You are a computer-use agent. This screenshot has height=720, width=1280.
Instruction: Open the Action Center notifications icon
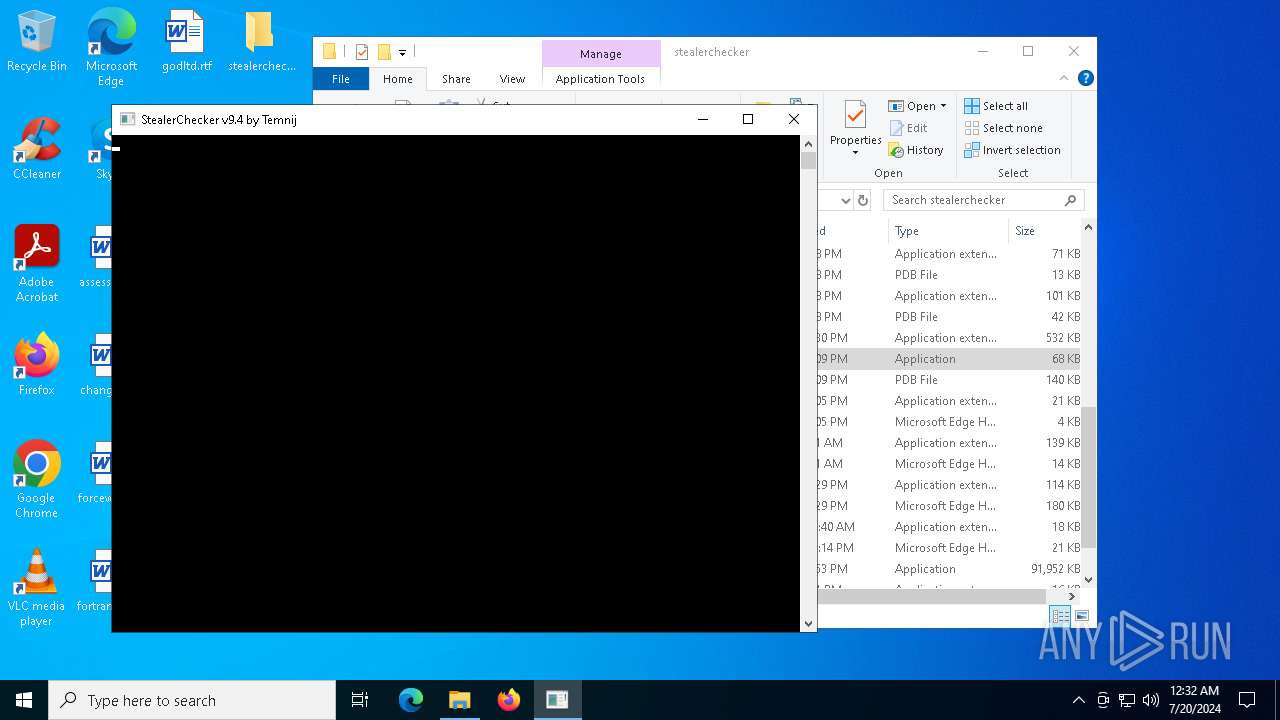click(1247, 700)
